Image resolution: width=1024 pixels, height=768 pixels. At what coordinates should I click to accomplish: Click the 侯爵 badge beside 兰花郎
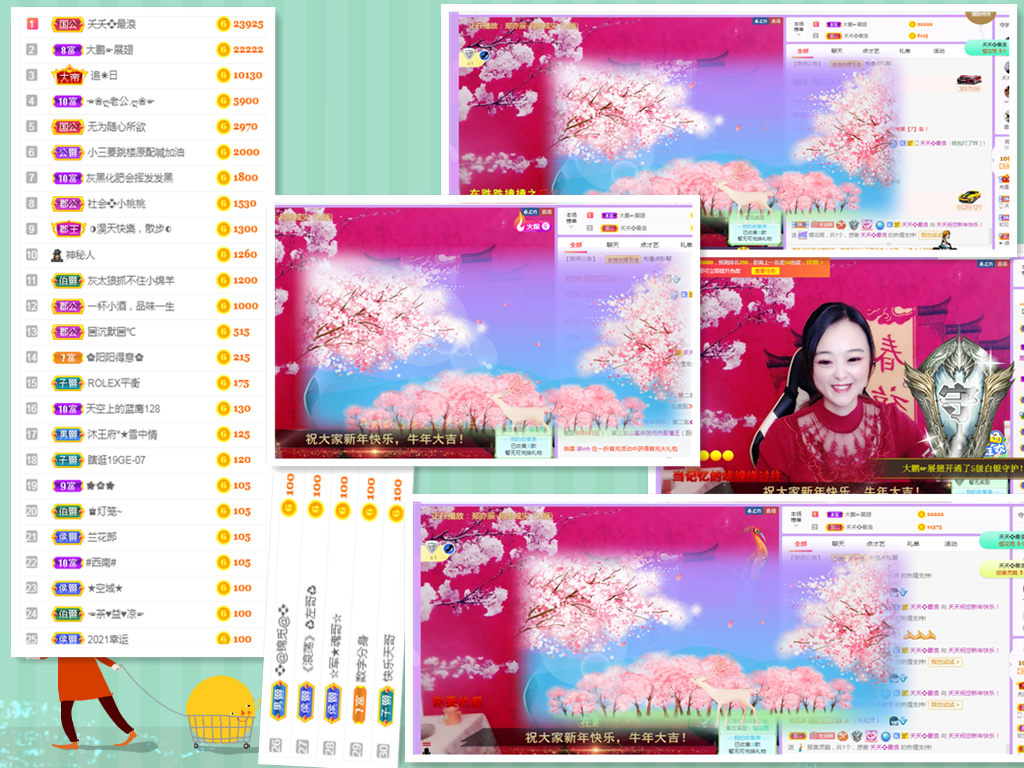[68, 537]
